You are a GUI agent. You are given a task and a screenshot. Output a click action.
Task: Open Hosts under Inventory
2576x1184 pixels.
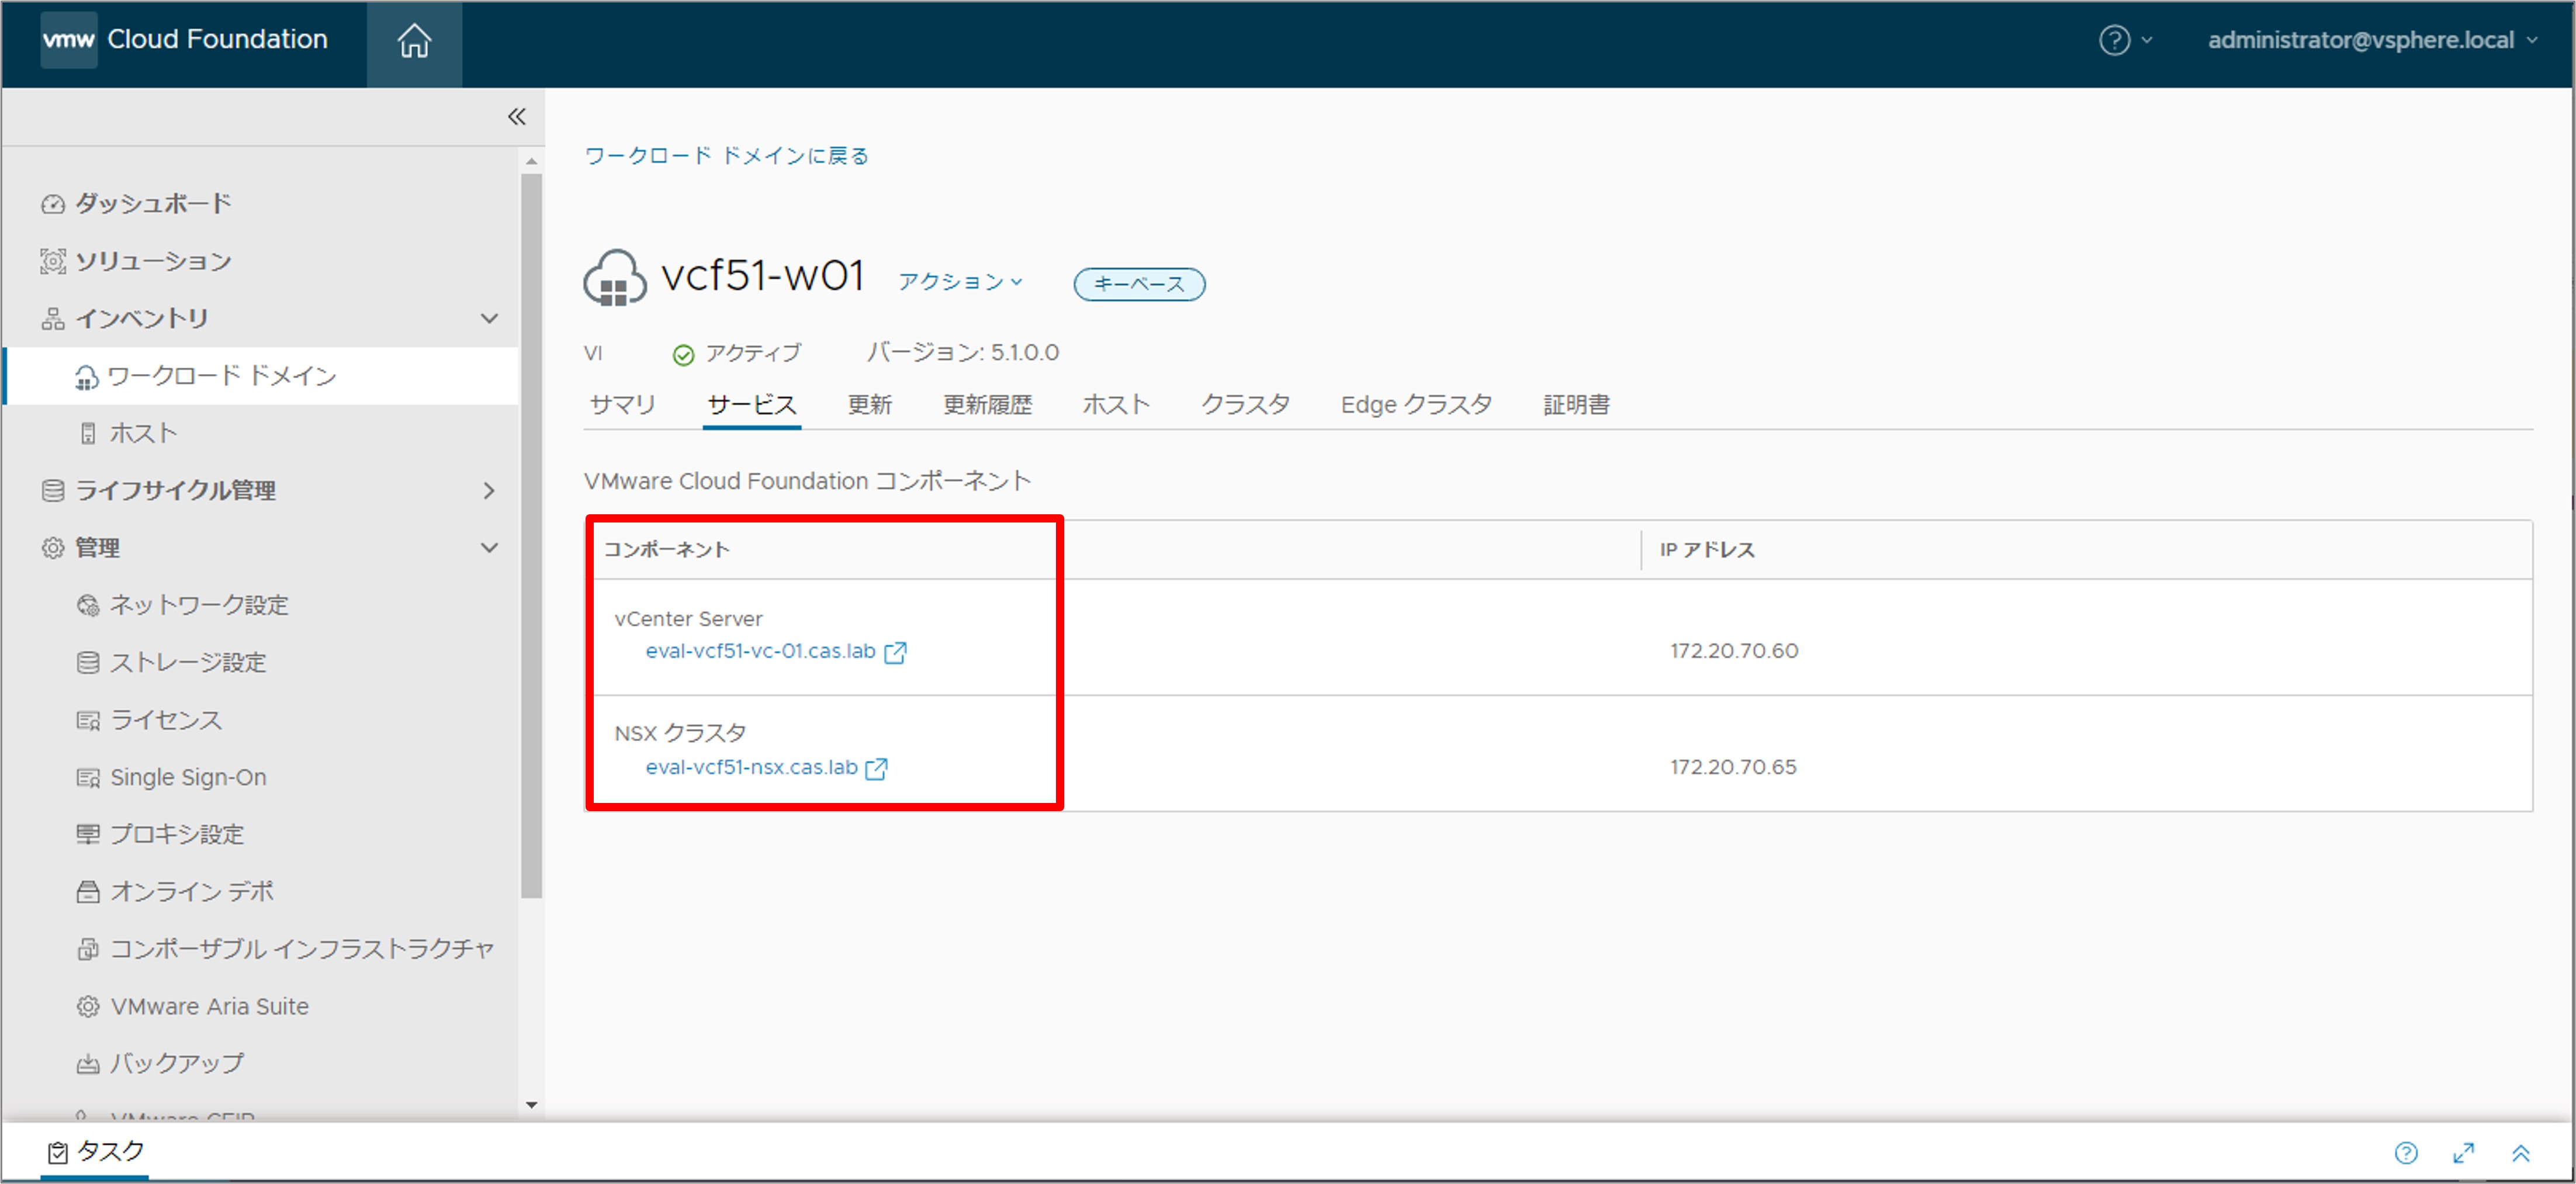[143, 433]
